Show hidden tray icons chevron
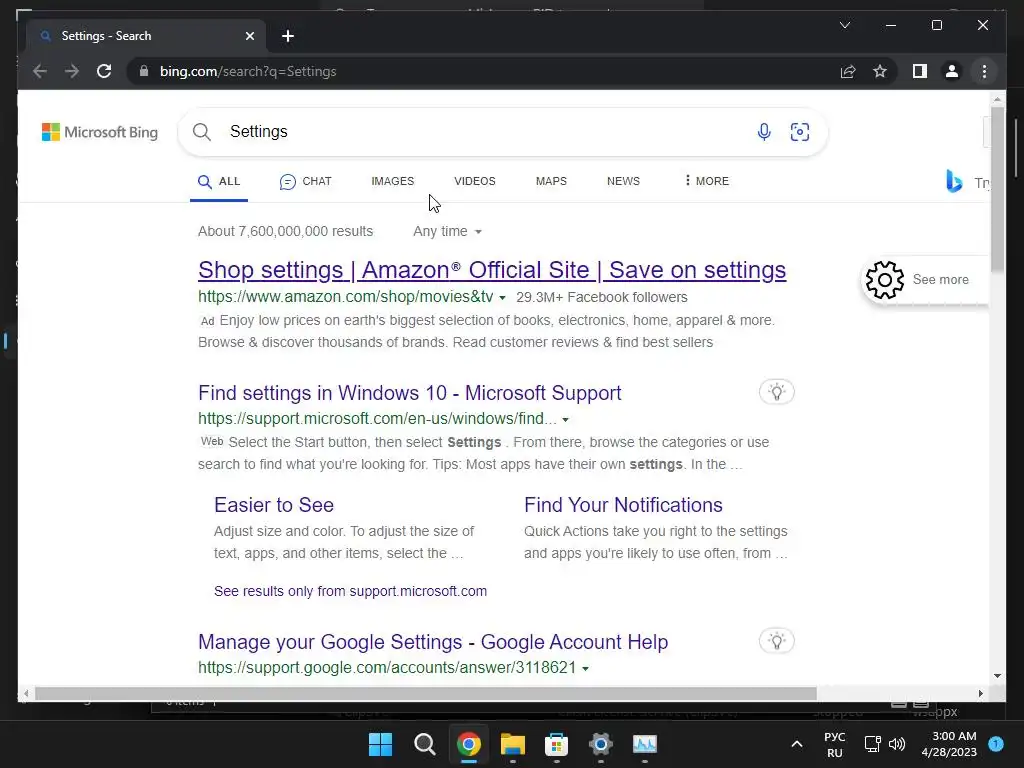This screenshot has width=1024, height=768. click(797, 744)
